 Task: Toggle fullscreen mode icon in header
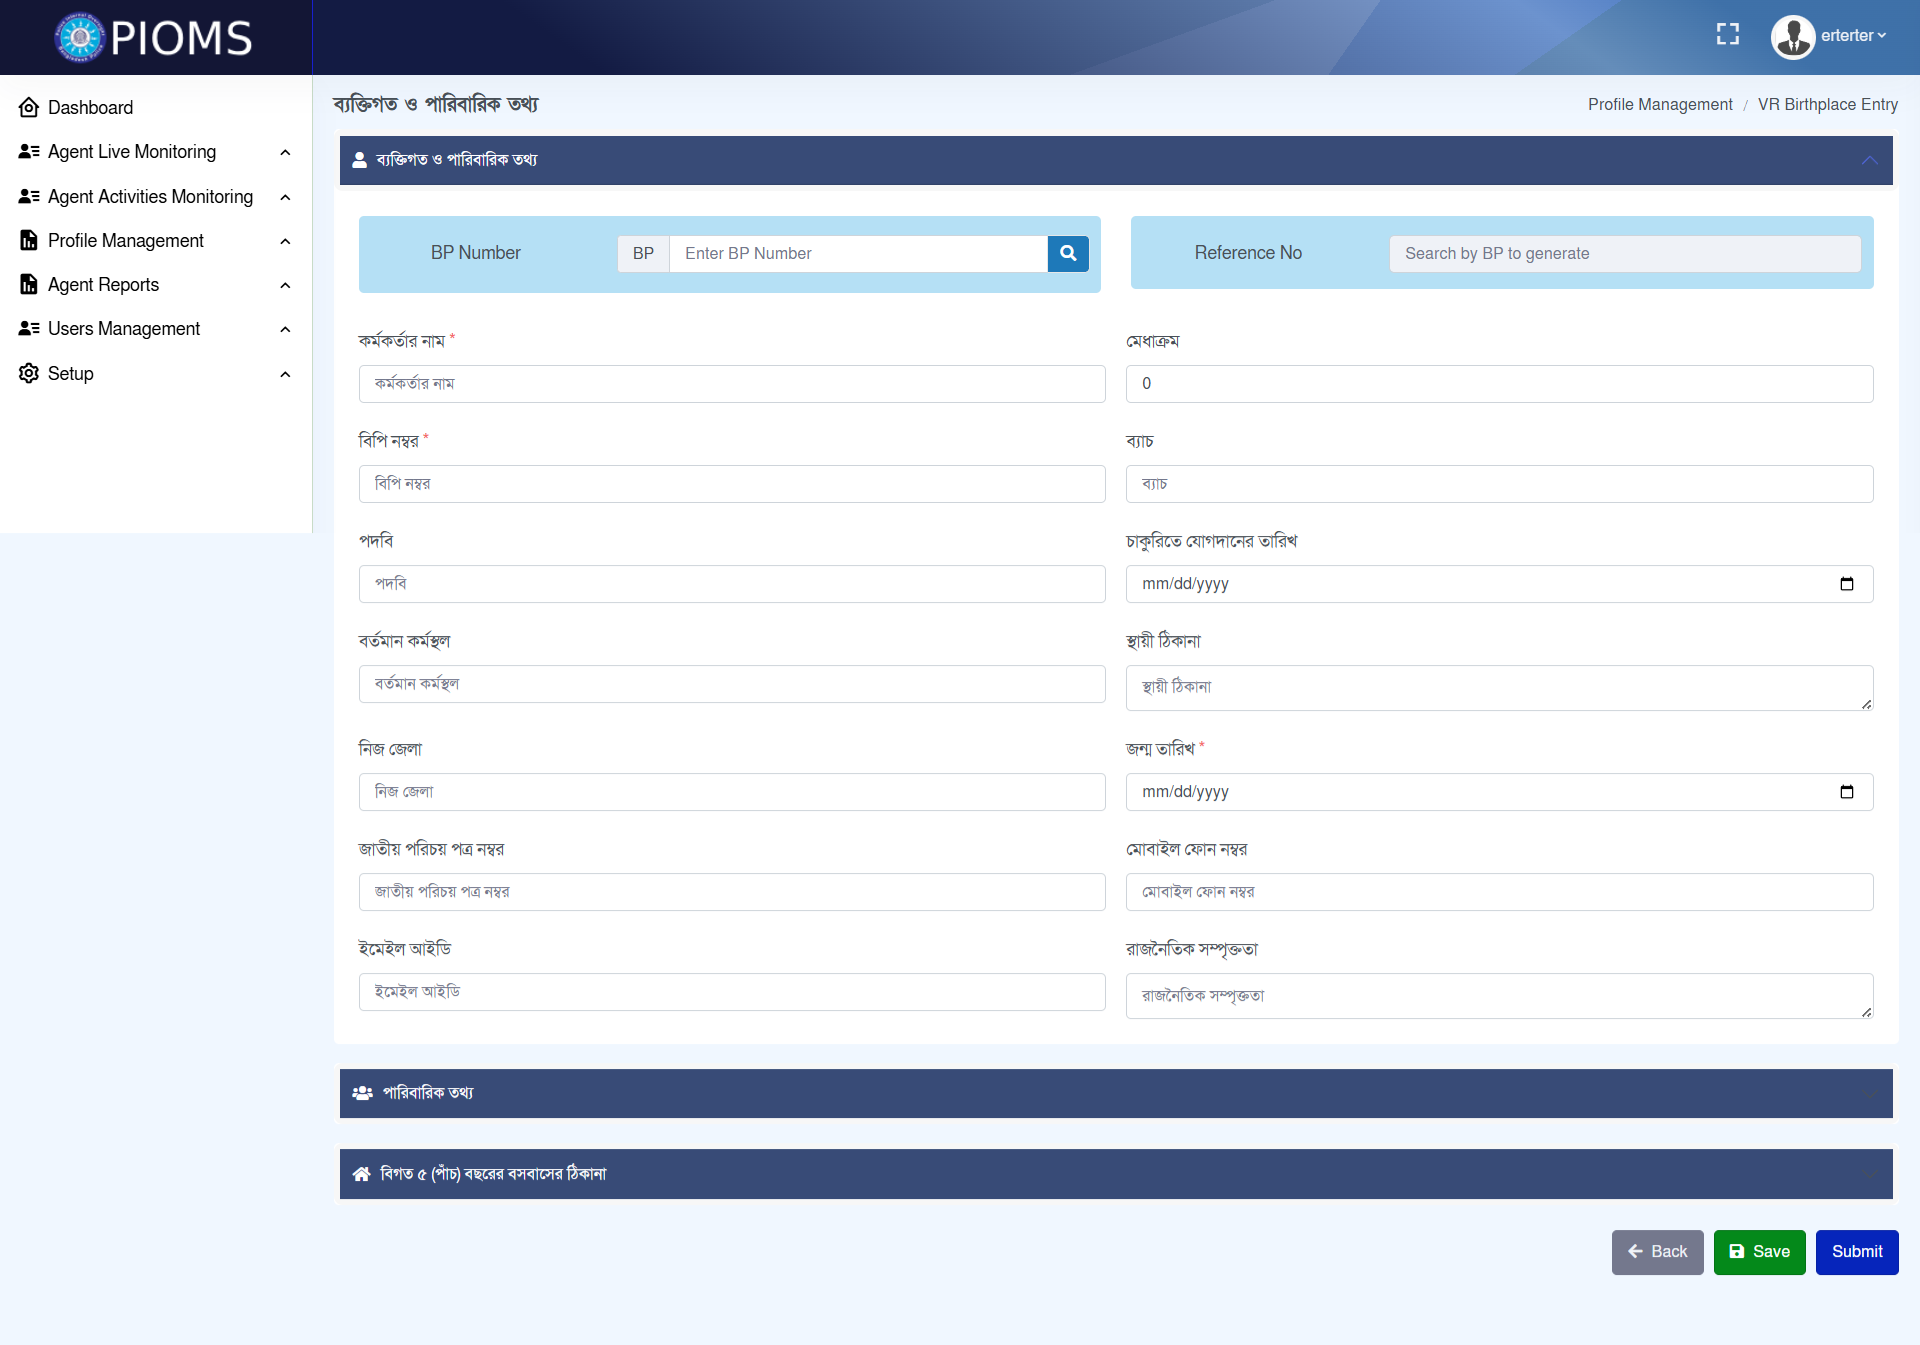[1727, 35]
